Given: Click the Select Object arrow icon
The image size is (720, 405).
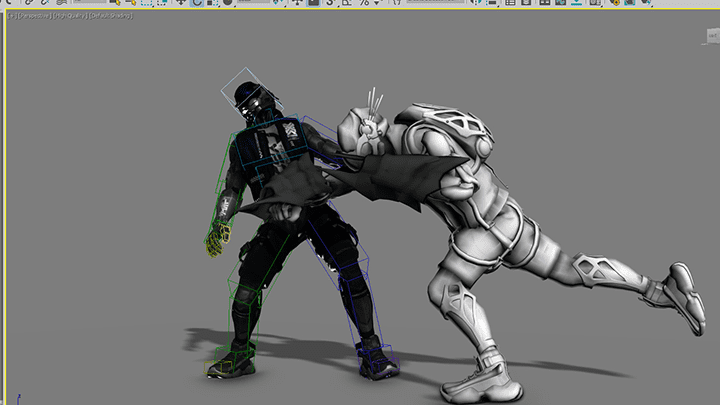Looking at the screenshot, I should 115,3.
